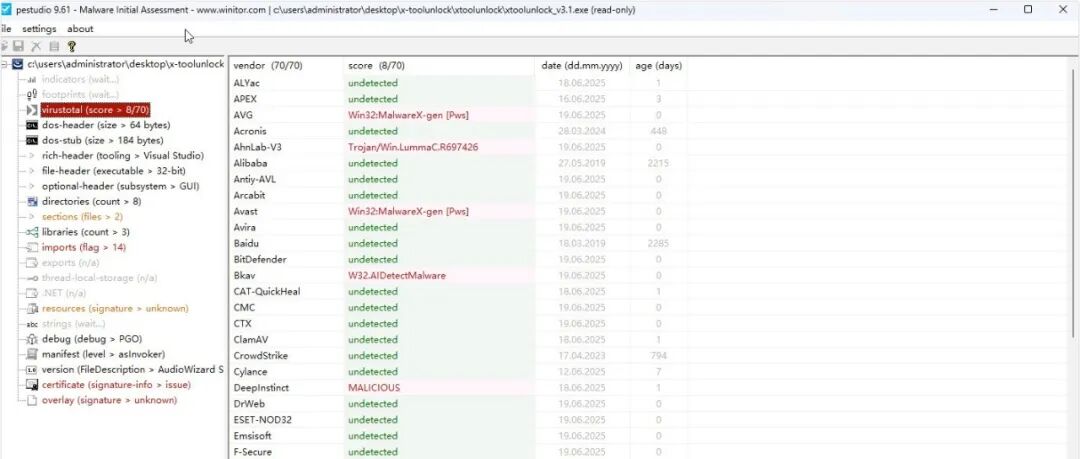The width and height of the screenshot is (1080, 459).
Task: Click the version node icon
Action: coord(32,370)
